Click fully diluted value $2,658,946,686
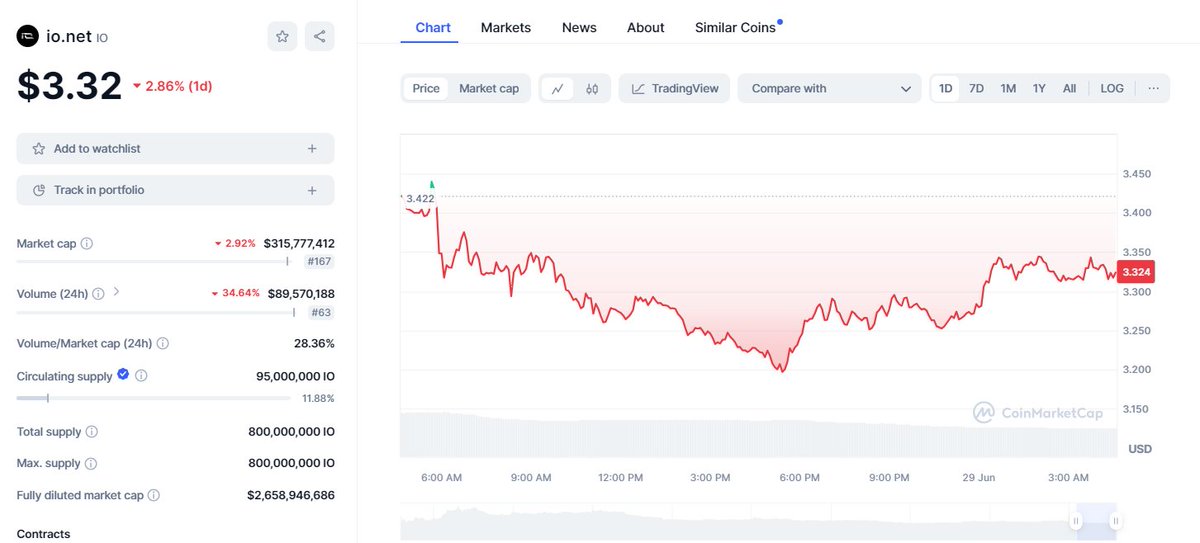Viewport: 1200px width, 543px height. click(x=291, y=495)
